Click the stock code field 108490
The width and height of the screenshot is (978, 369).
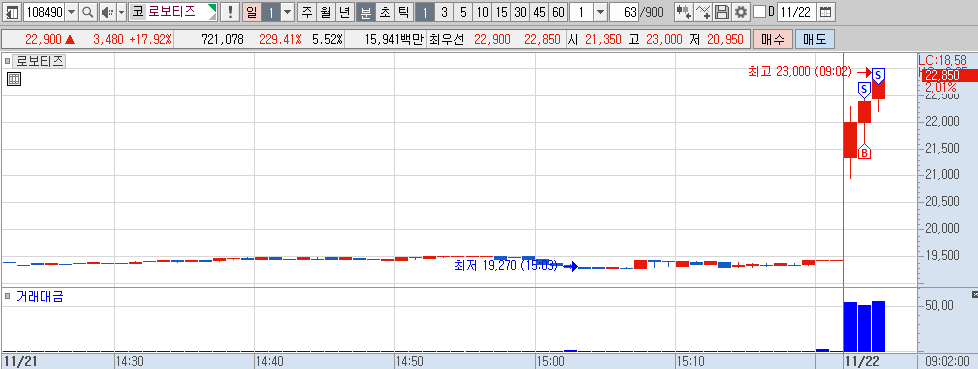44,12
